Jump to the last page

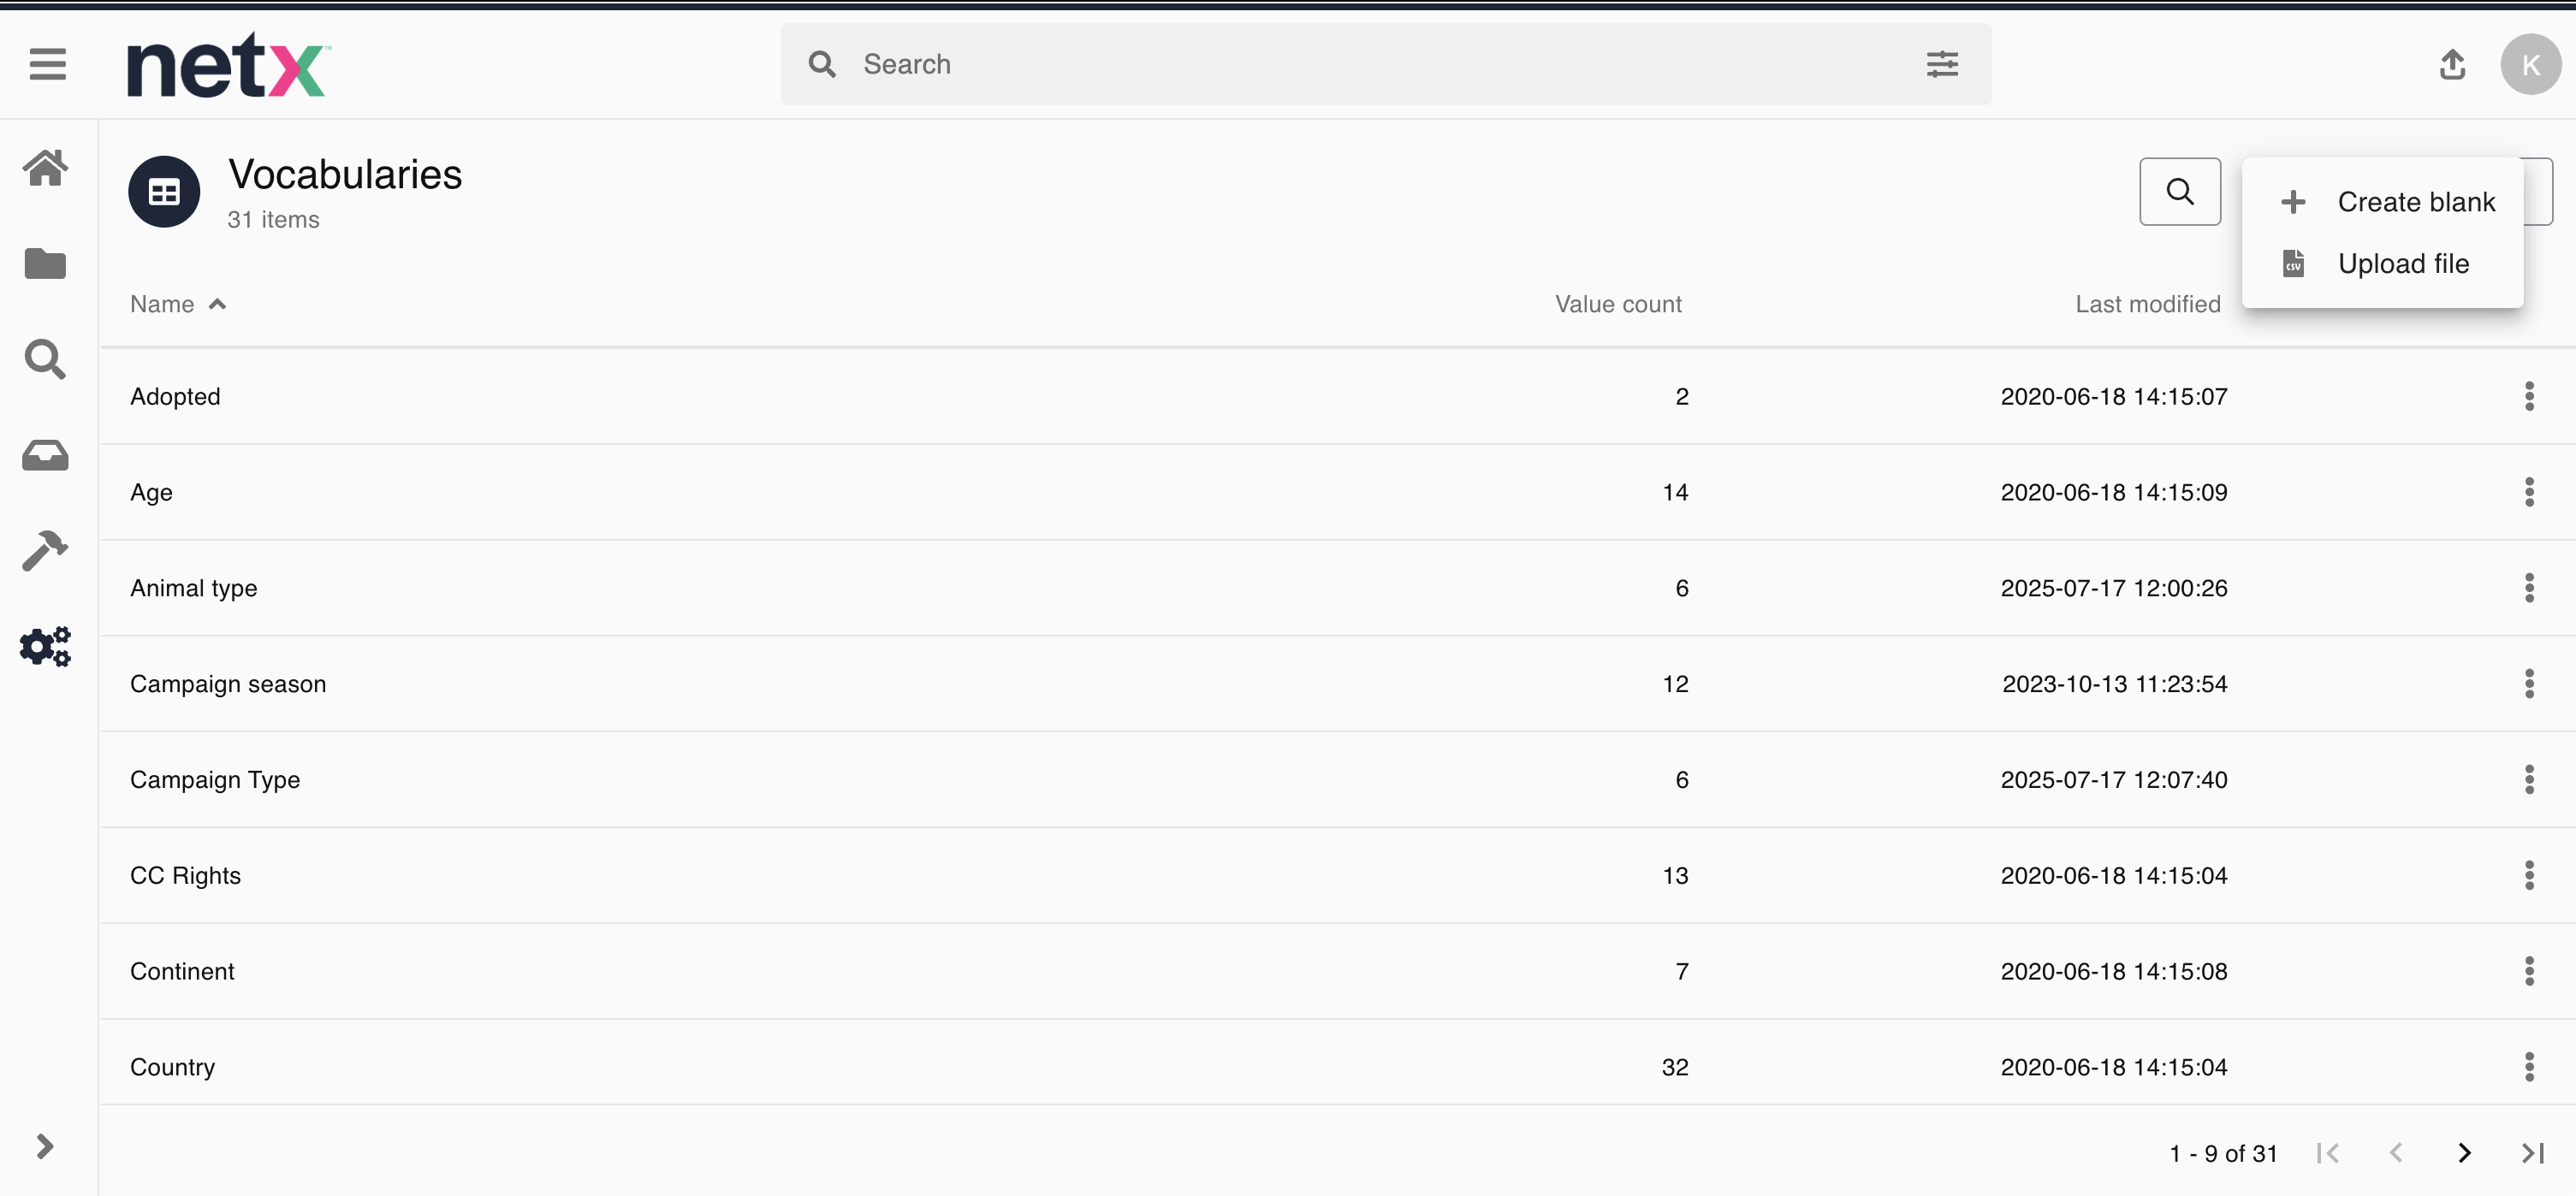pos(2532,1153)
